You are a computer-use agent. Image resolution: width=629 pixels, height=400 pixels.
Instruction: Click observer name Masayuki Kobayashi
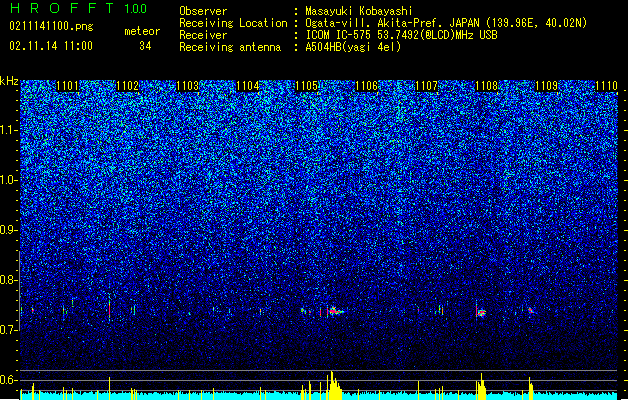coord(359,11)
